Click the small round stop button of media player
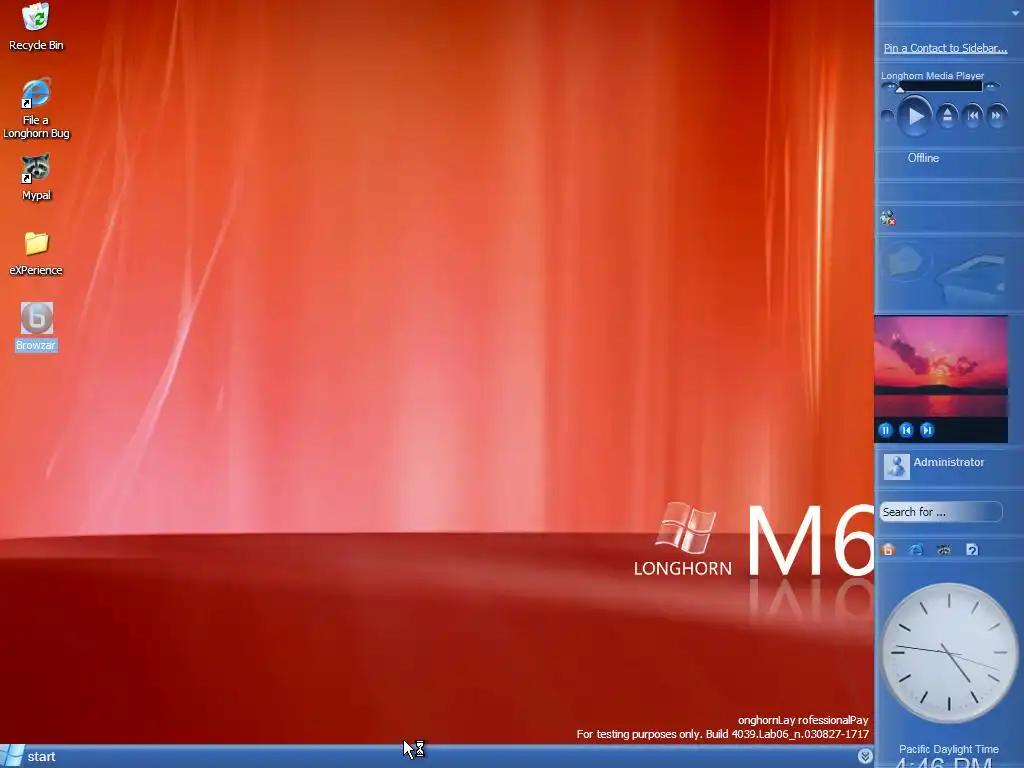Screen dimensions: 1024x768 coord(887,116)
